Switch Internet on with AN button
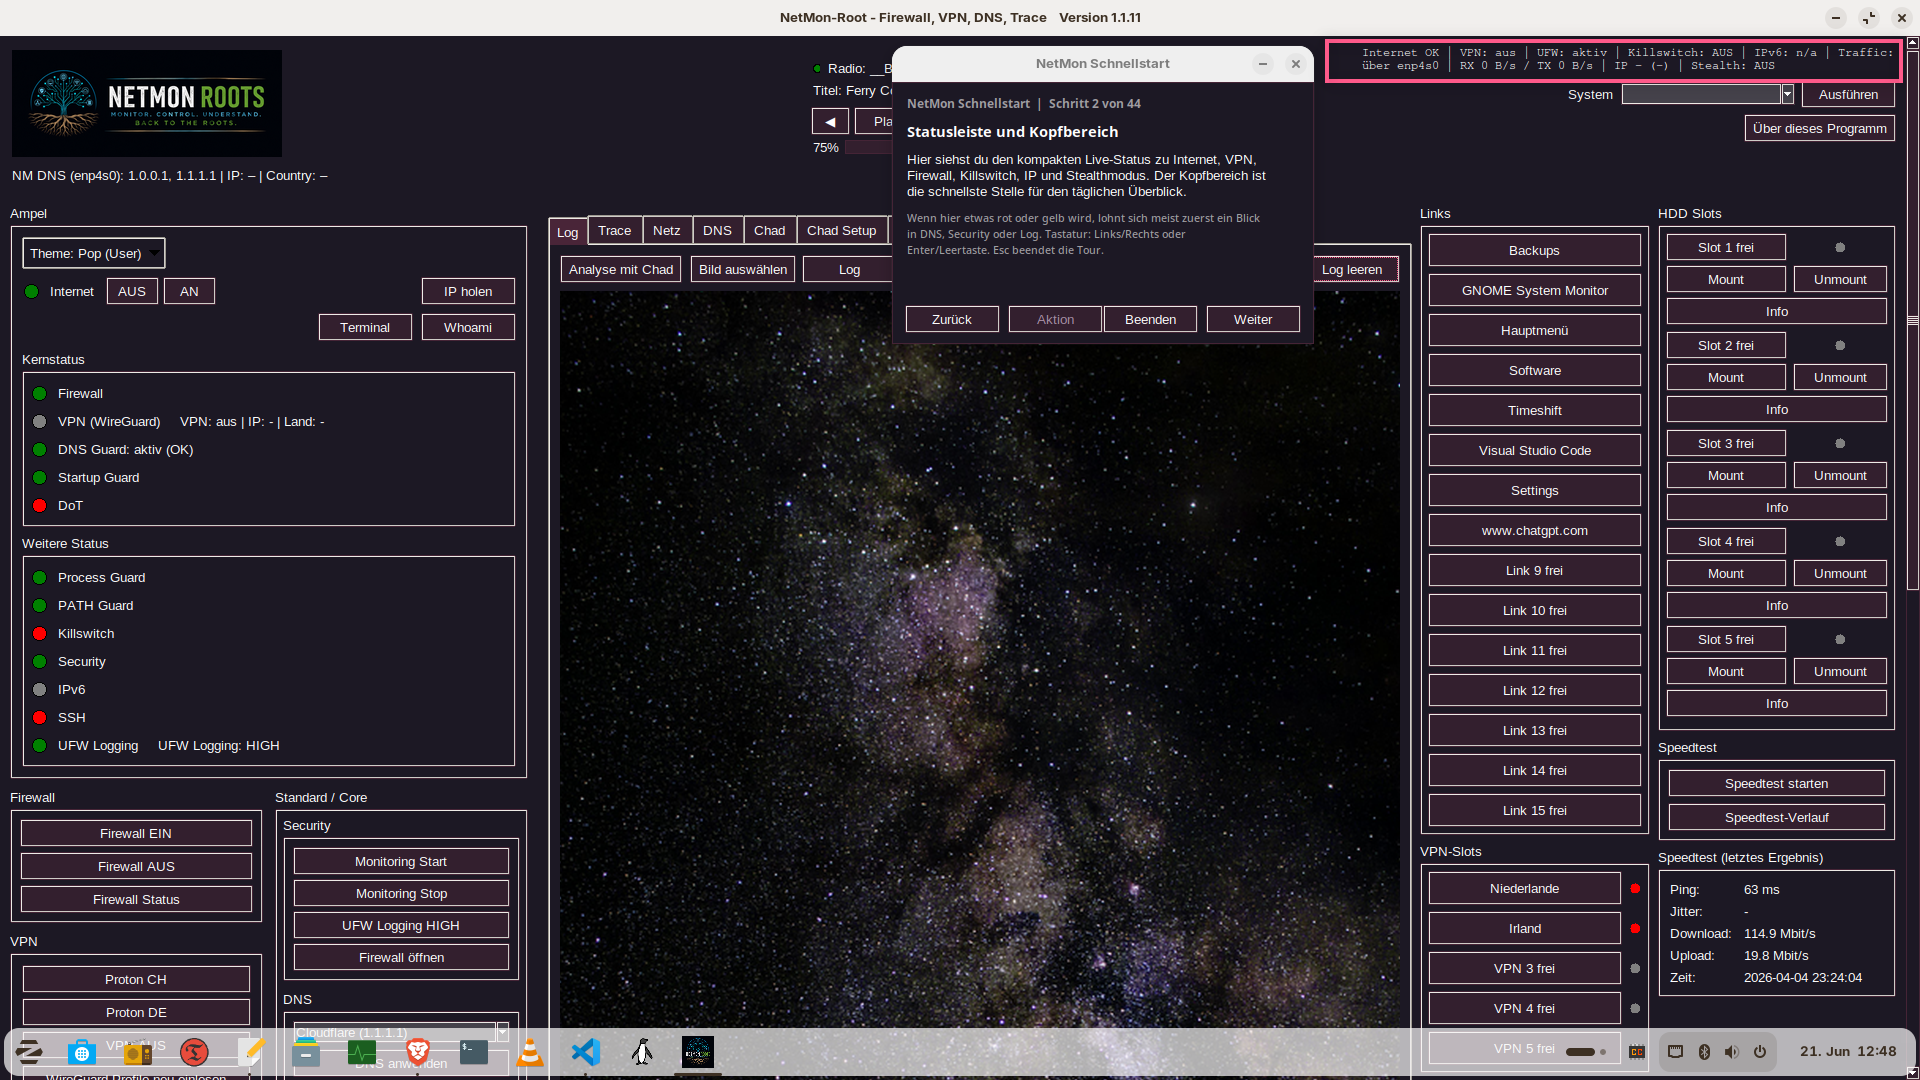The image size is (1920, 1080). tap(189, 291)
